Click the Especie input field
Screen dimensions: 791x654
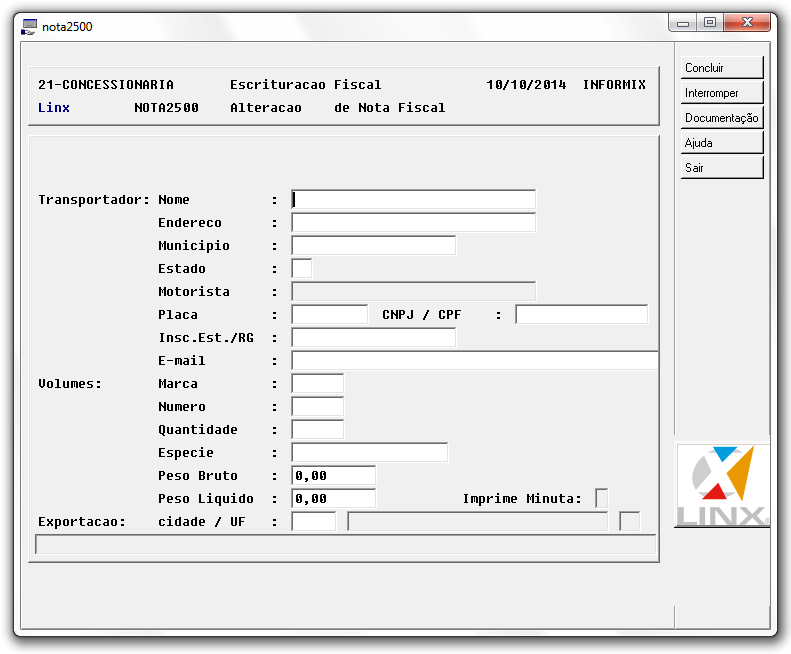click(x=369, y=452)
